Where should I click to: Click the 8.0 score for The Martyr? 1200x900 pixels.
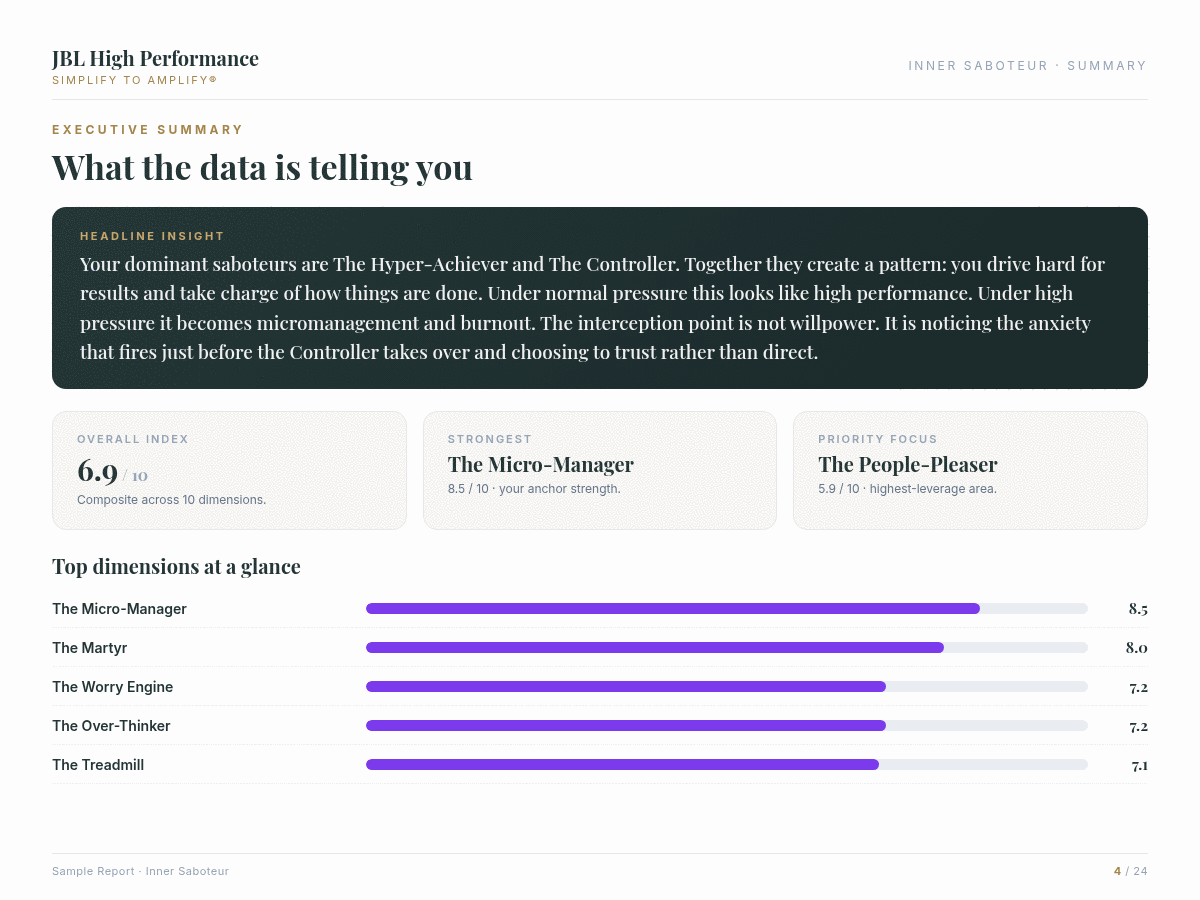click(1136, 648)
